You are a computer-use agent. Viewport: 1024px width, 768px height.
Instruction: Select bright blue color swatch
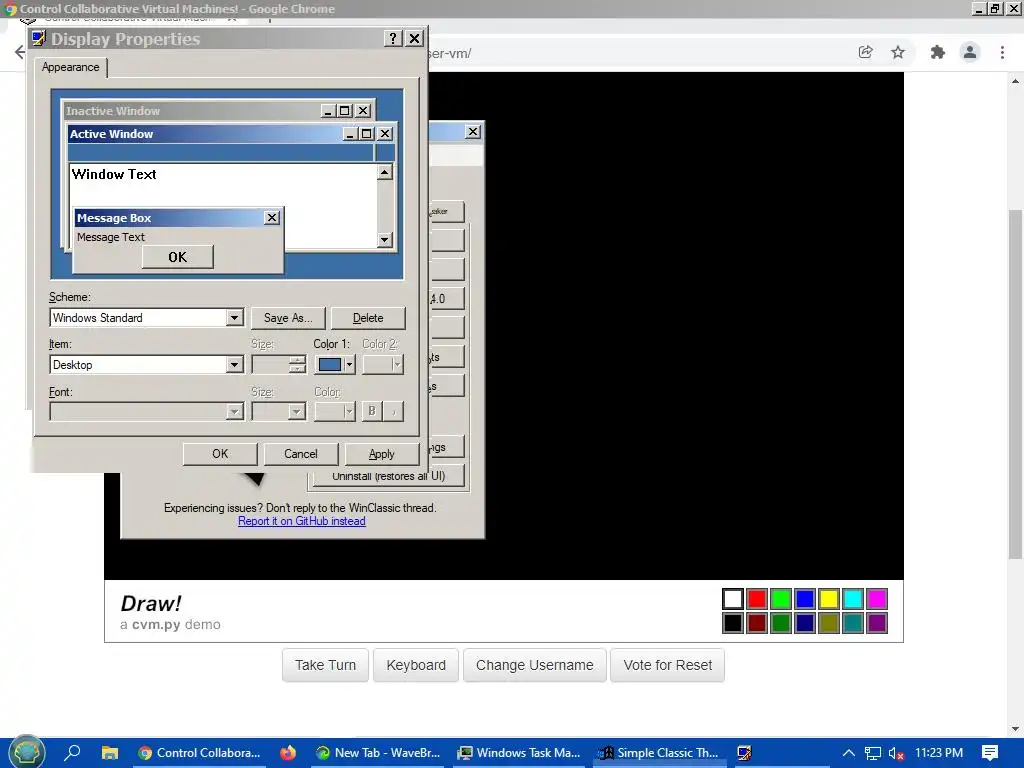[x=805, y=598]
